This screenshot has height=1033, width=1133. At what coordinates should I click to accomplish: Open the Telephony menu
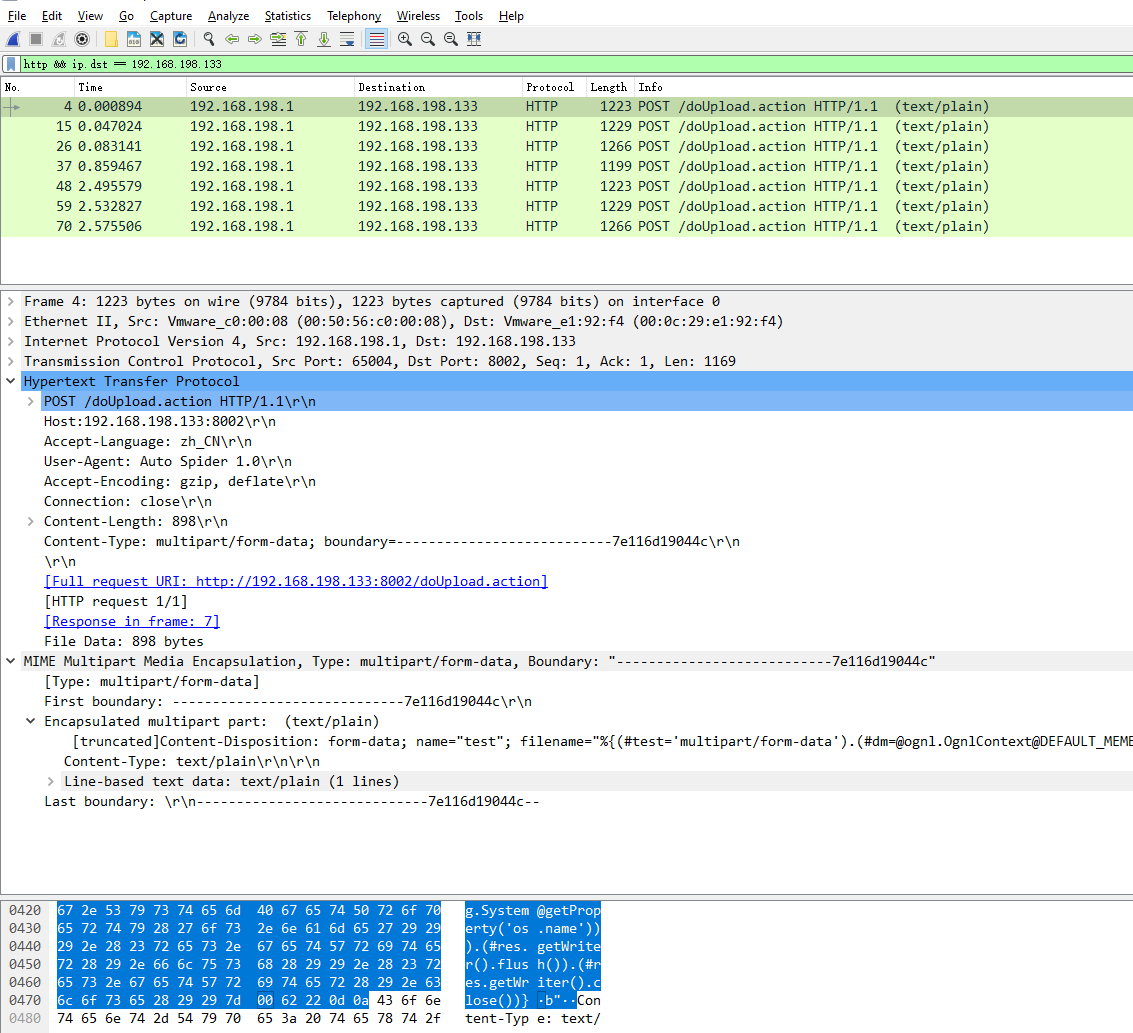pyautogui.click(x=354, y=16)
